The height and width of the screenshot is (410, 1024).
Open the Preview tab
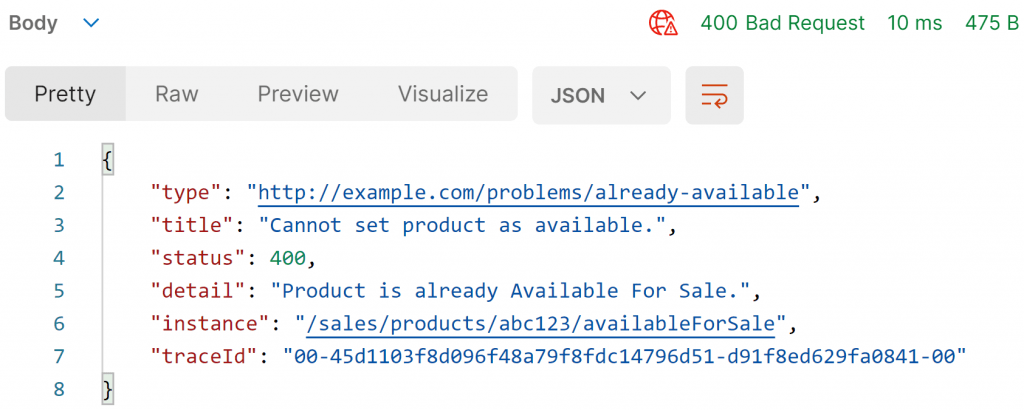298,94
